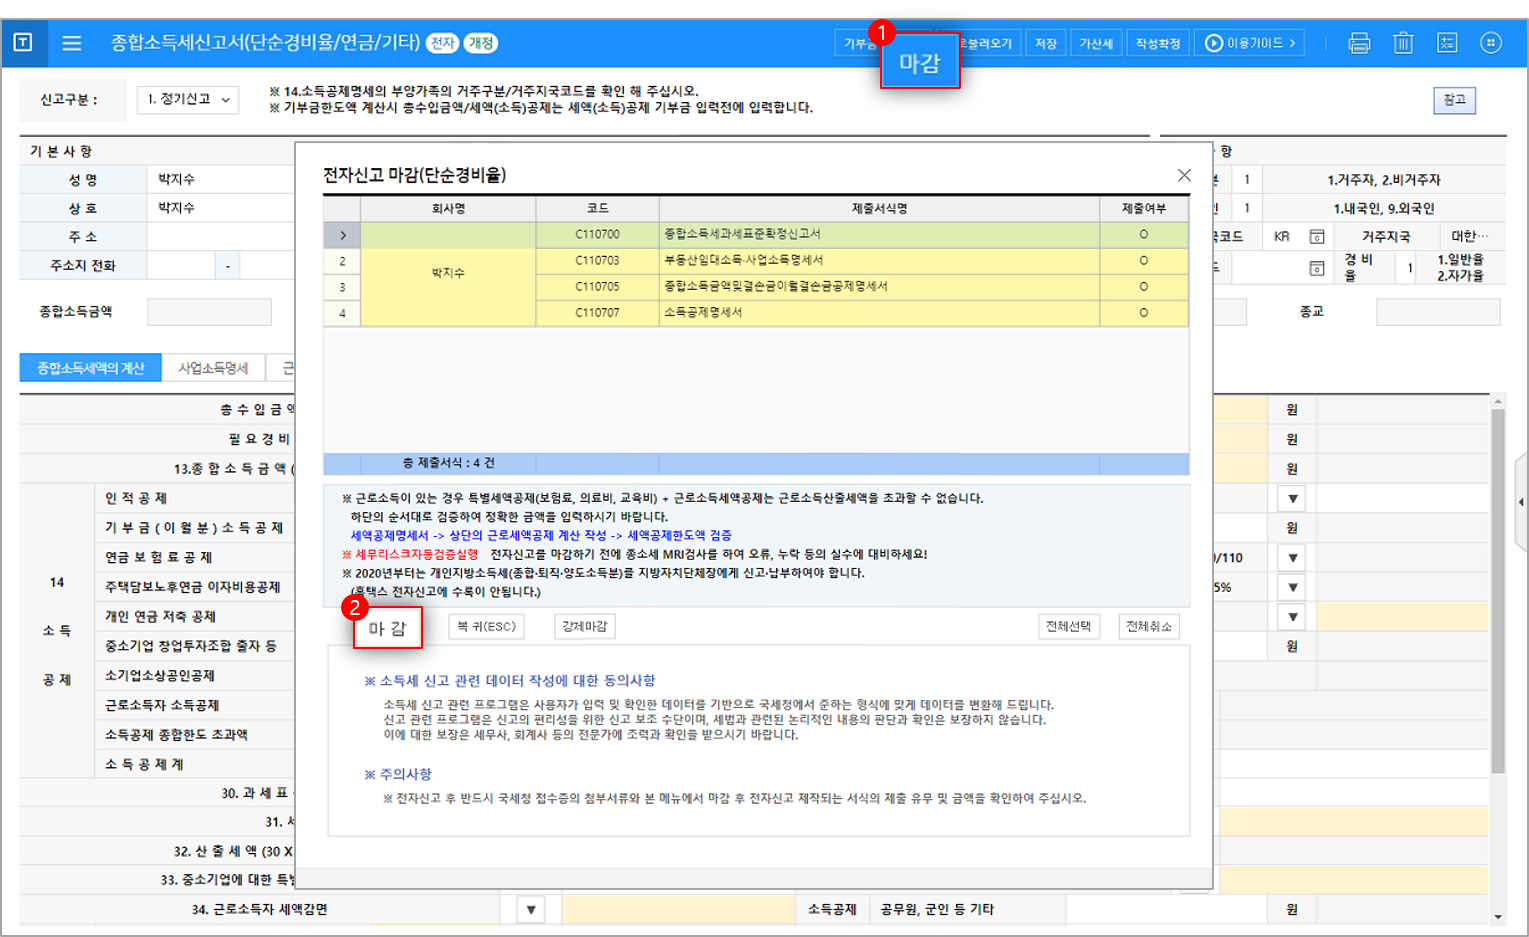Open dropdown arrow in 근로소득자 세액감면 row
The image size is (1529, 937).
pyautogui.click(x=531, y=909)
